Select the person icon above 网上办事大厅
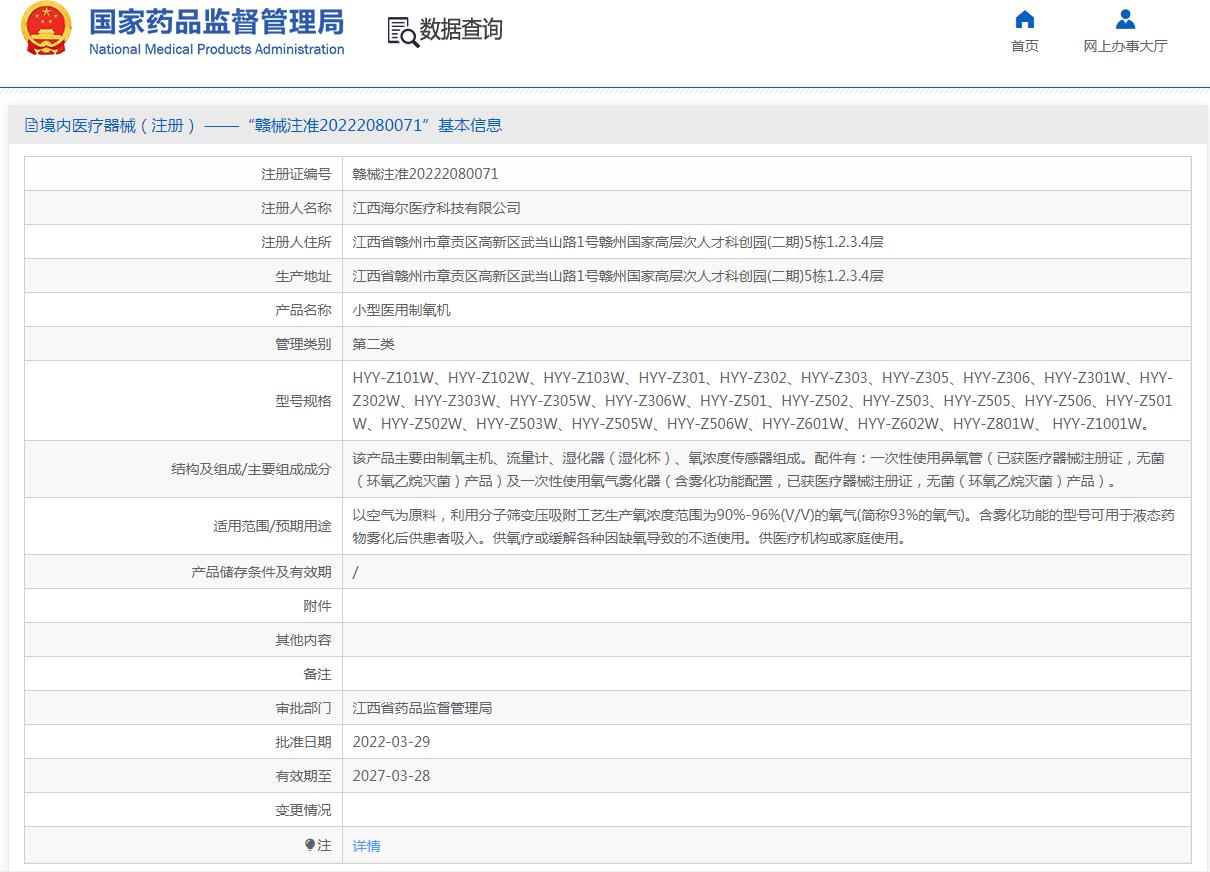The width and height of the screenshot is (1210, 872). pyautogui.click(x=1124, y=19)
